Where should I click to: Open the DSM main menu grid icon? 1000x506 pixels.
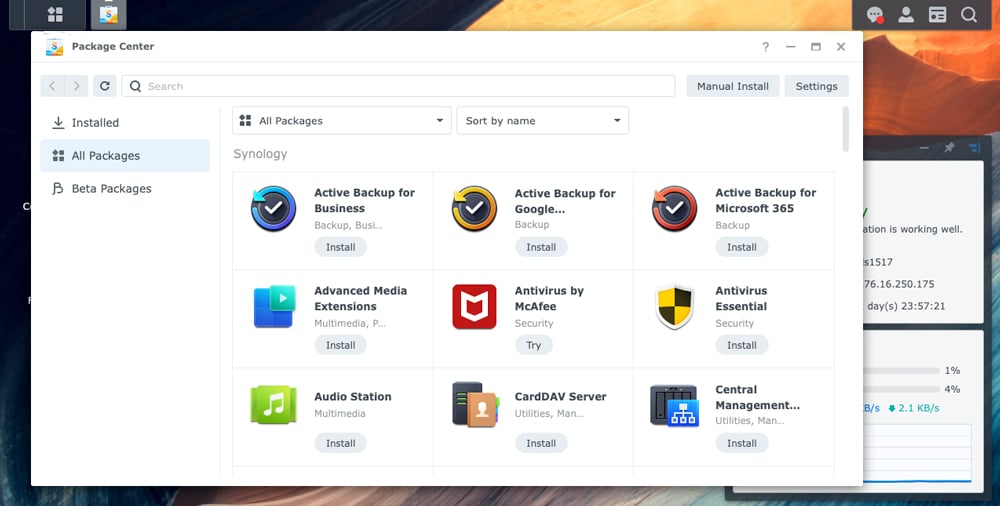pos(55,14)
